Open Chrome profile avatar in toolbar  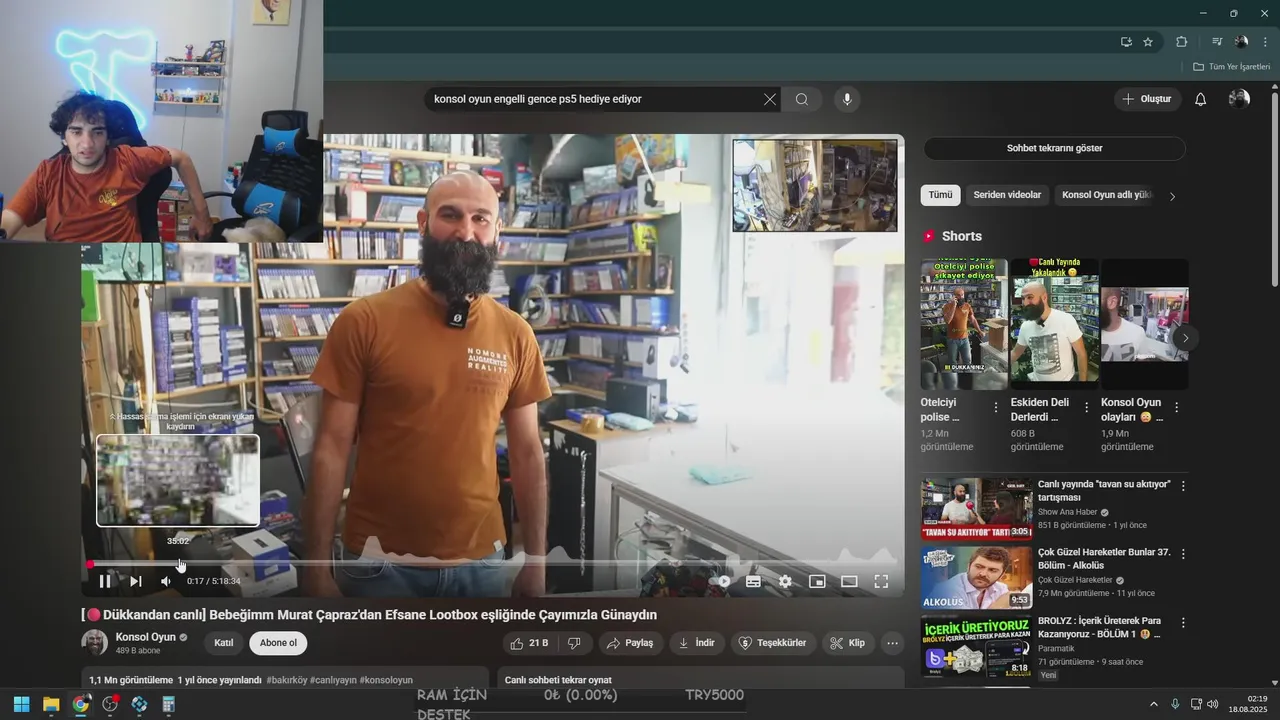pos(1241,42)
